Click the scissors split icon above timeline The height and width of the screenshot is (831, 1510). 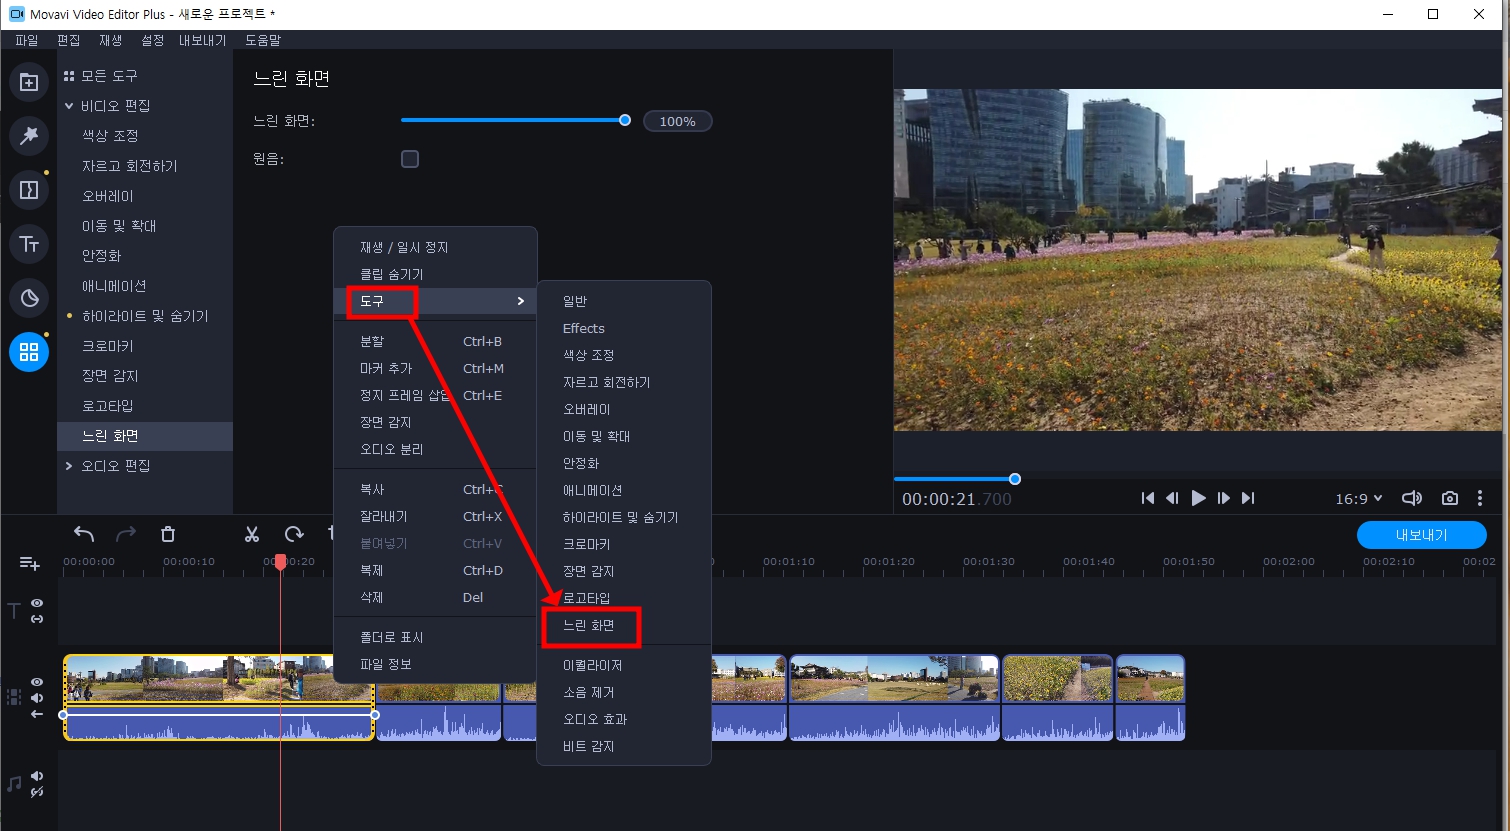[x=251, y=533]
